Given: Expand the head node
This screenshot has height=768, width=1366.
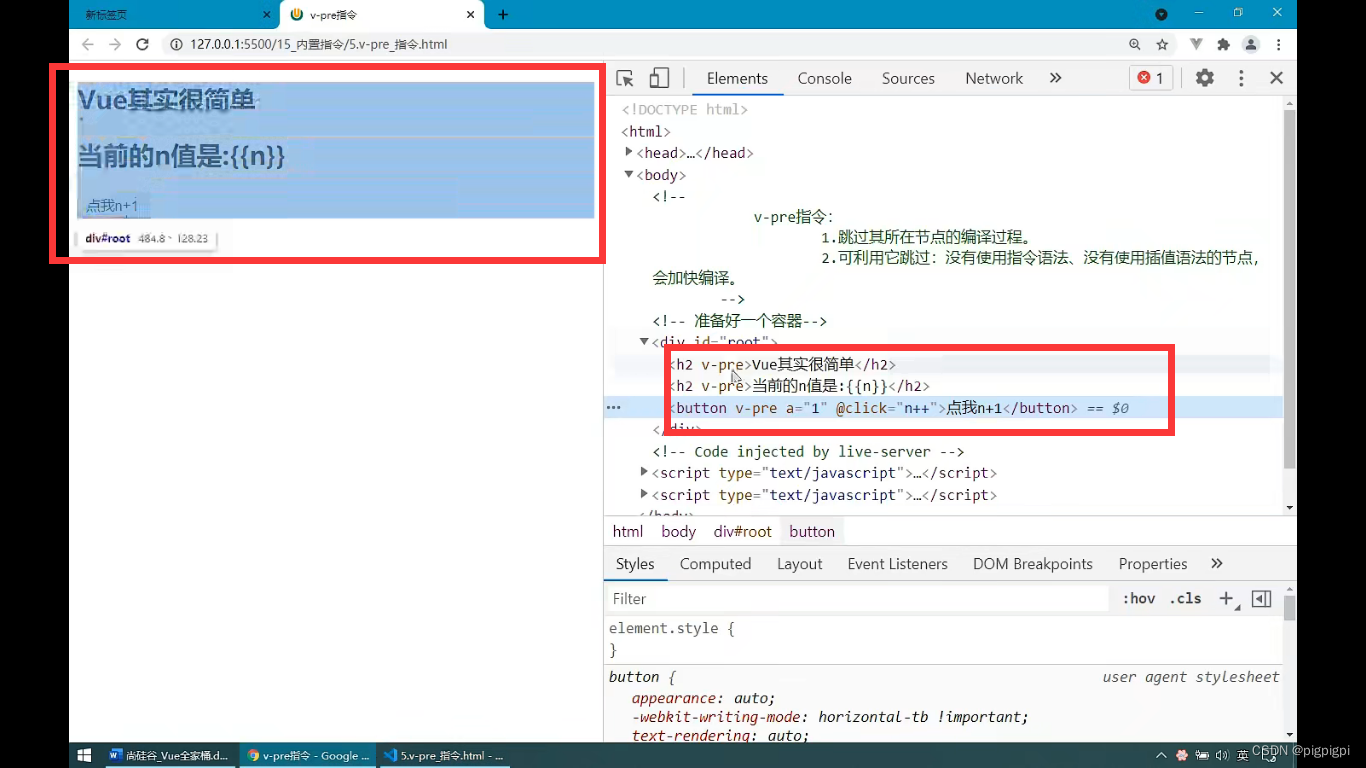Looking at the screenshot, I should click(x=629, y=152).
